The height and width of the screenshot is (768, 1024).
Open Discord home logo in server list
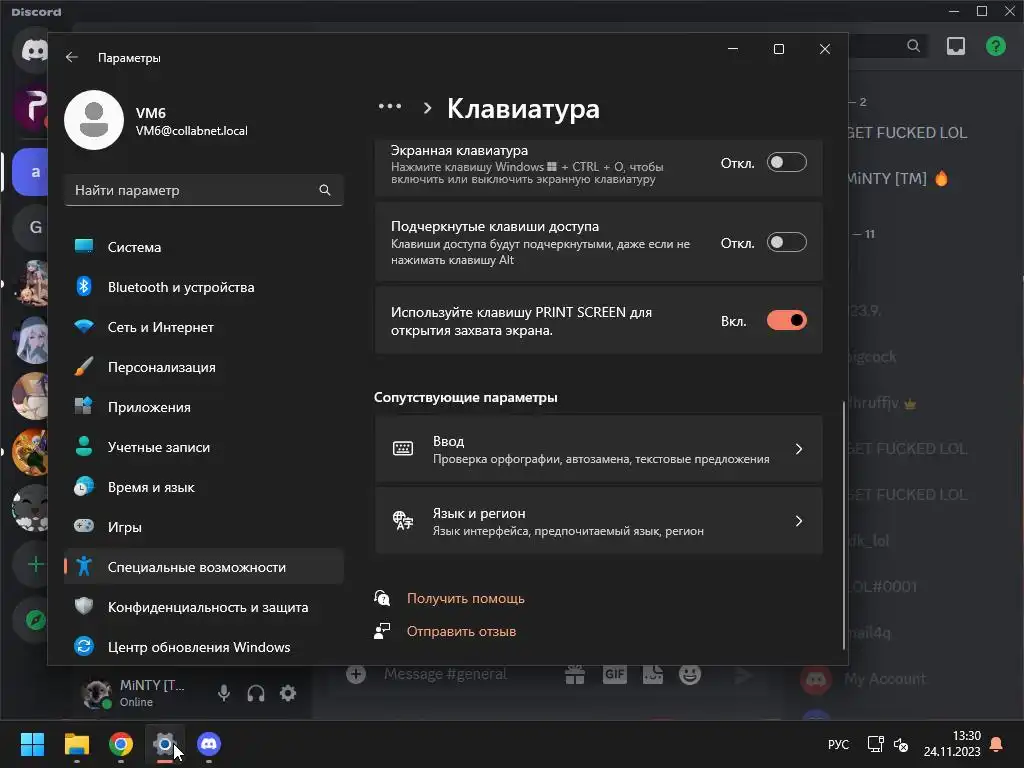click(x=32, y=50)
